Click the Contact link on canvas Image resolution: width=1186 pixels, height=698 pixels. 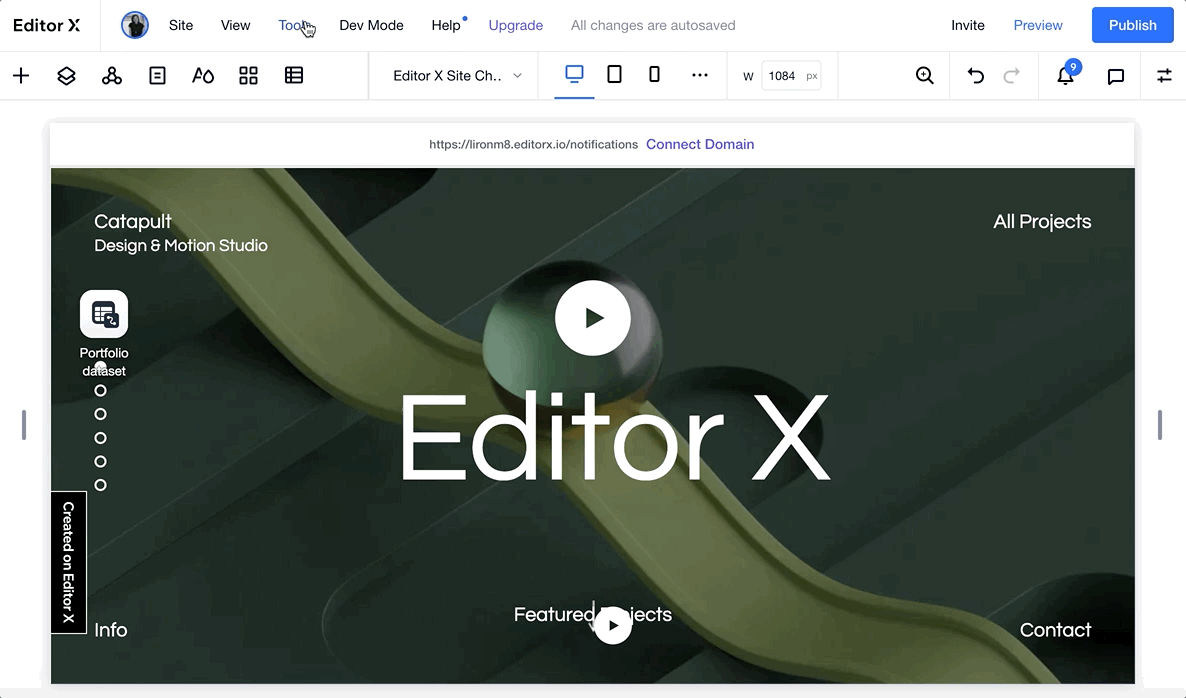[1055, 630]
